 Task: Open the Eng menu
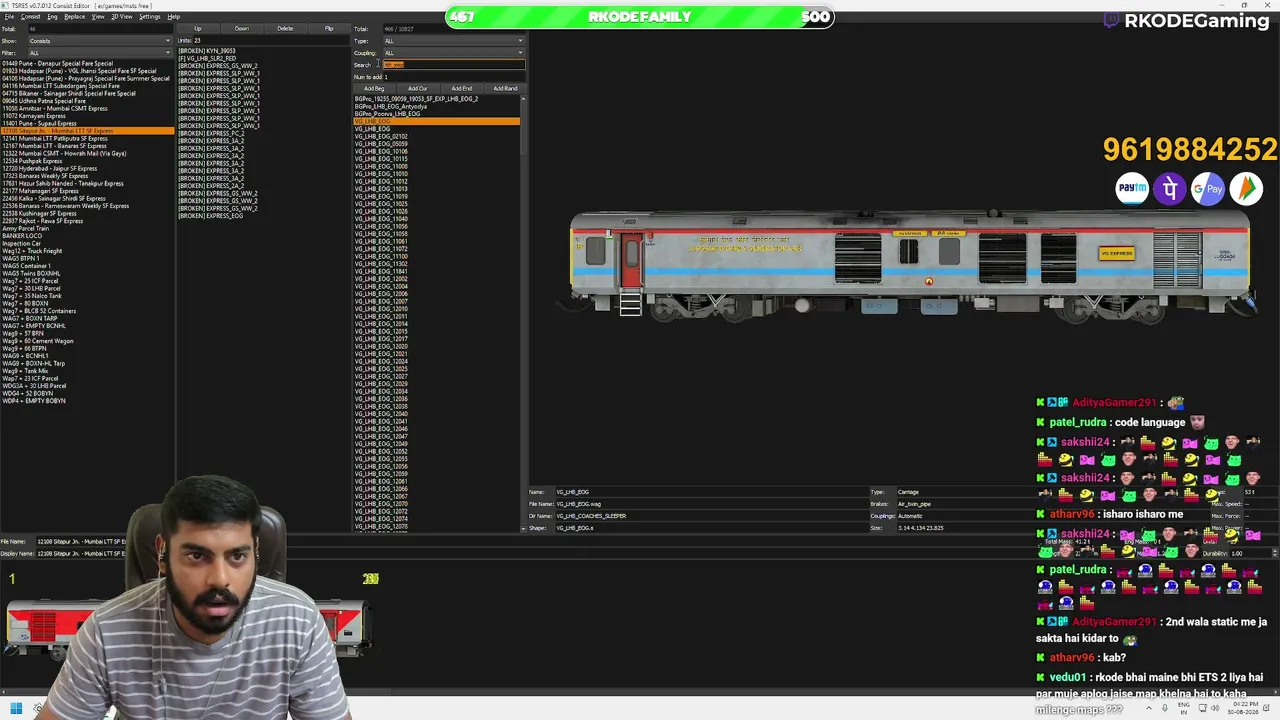(x=52, y=17)
